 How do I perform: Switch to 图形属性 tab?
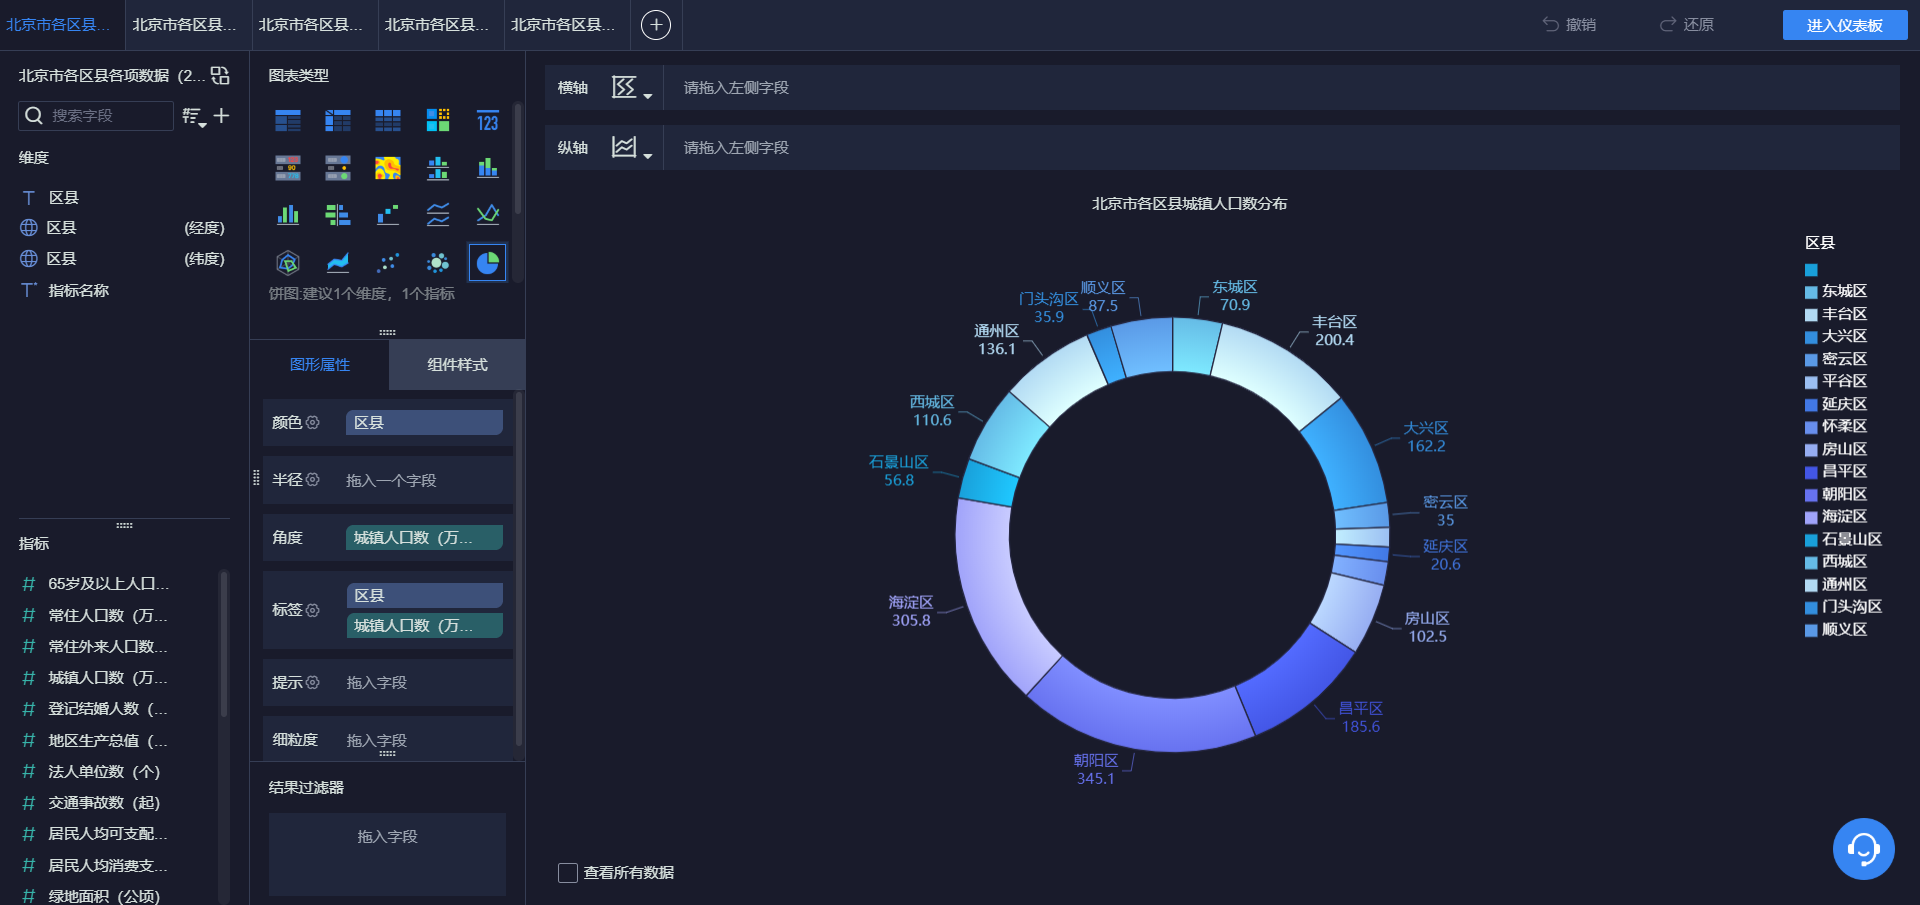pyautogui.click(x=320, y=365)
